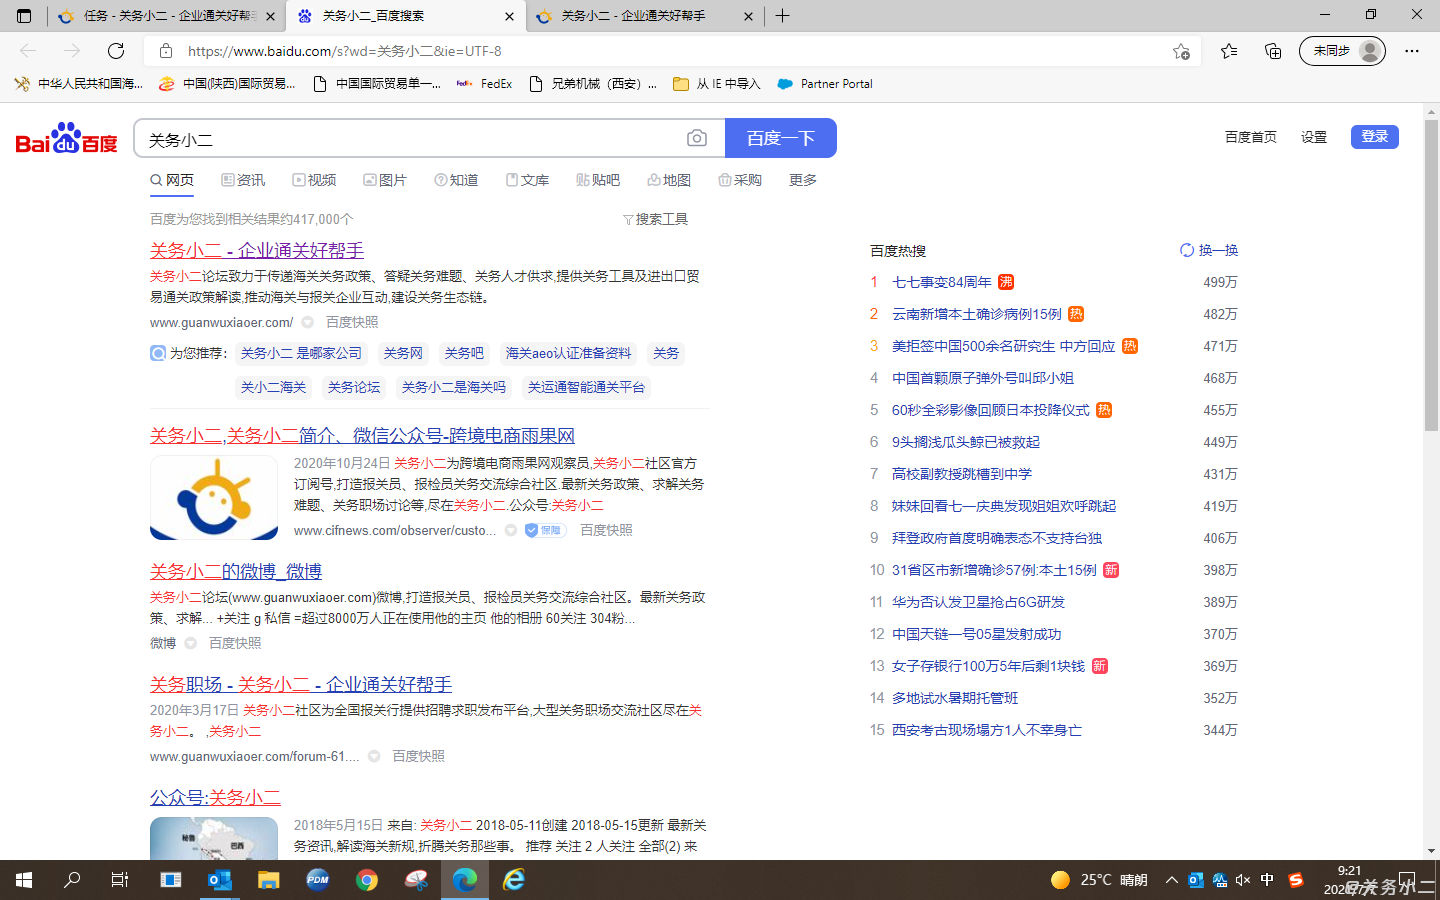Image resolution: width=1440 pixels, height=900 pixels.
Task: Switch to the 知道 search tab
Action: [456, 180]
